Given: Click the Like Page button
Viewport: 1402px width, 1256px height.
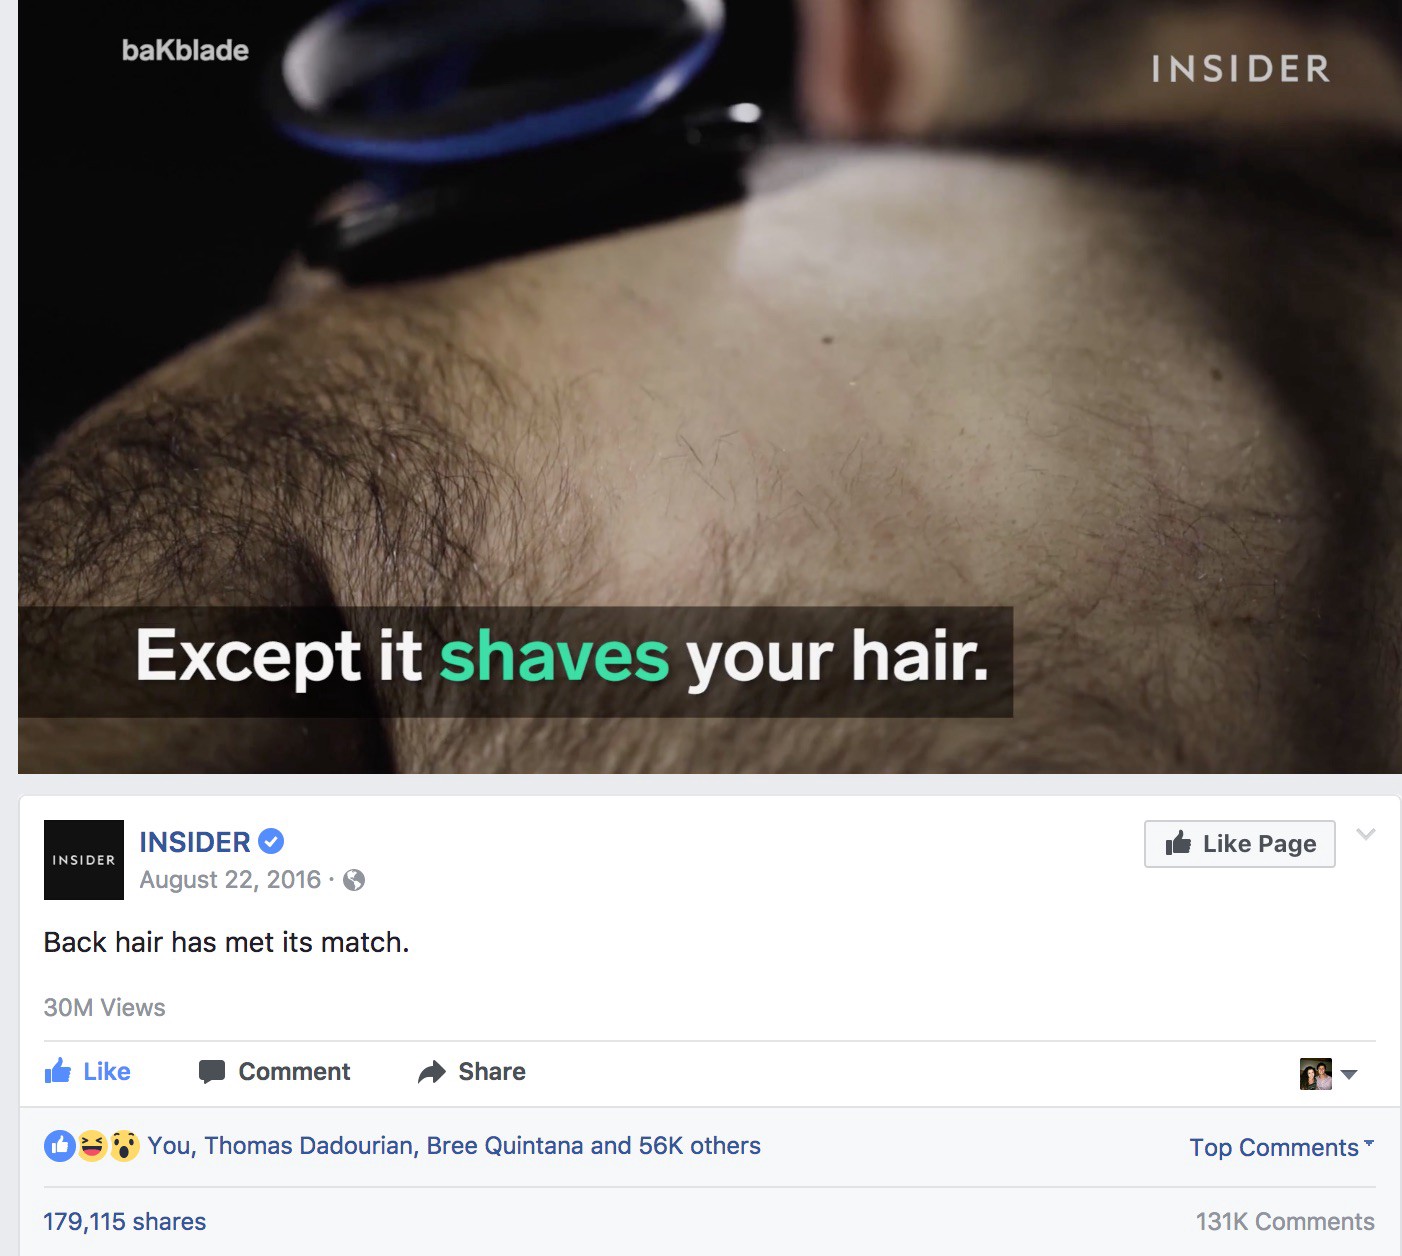Looking at the screenshot, I should 1240,844.
